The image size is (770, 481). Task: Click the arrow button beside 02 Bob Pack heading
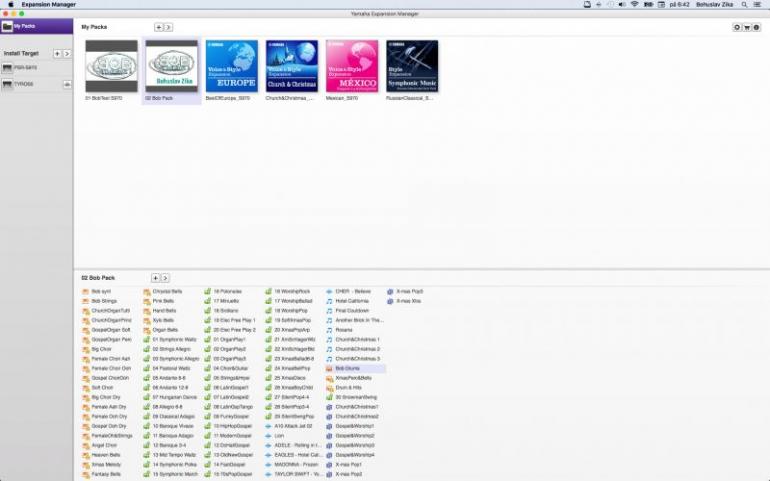tap(165, 278)
